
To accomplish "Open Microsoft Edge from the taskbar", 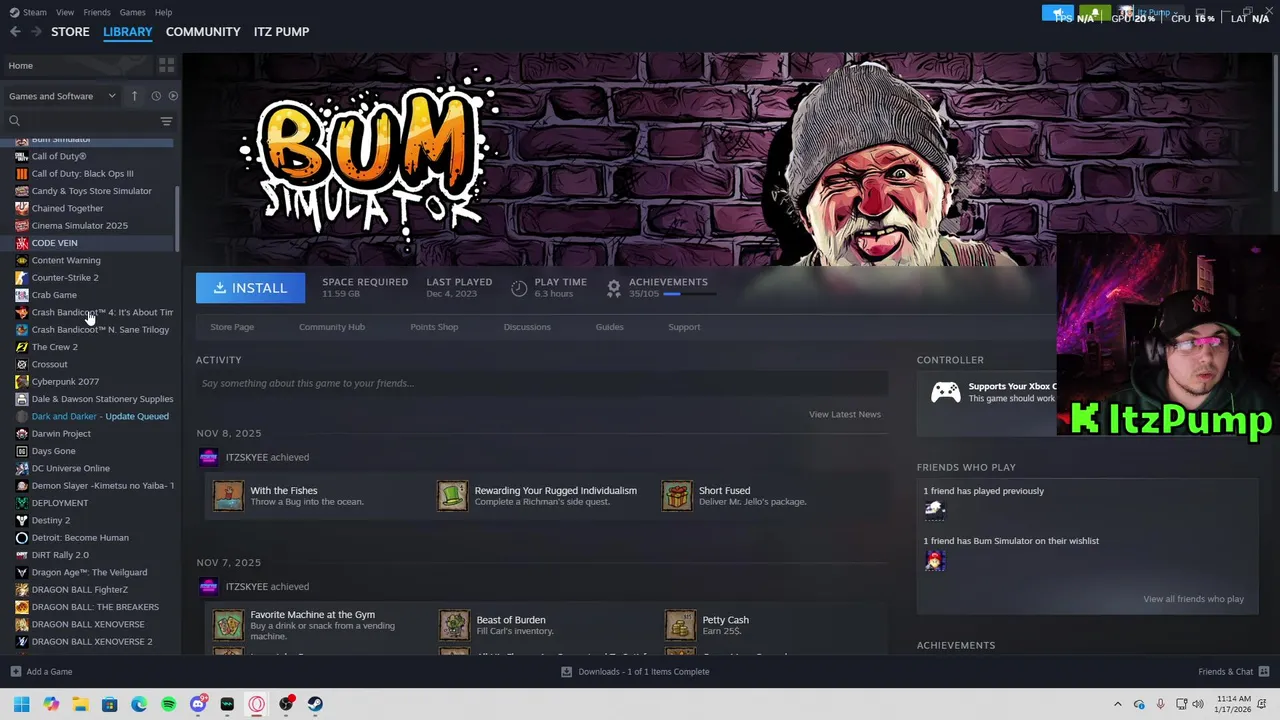I will pyautogui.click(x=139, y=704).
